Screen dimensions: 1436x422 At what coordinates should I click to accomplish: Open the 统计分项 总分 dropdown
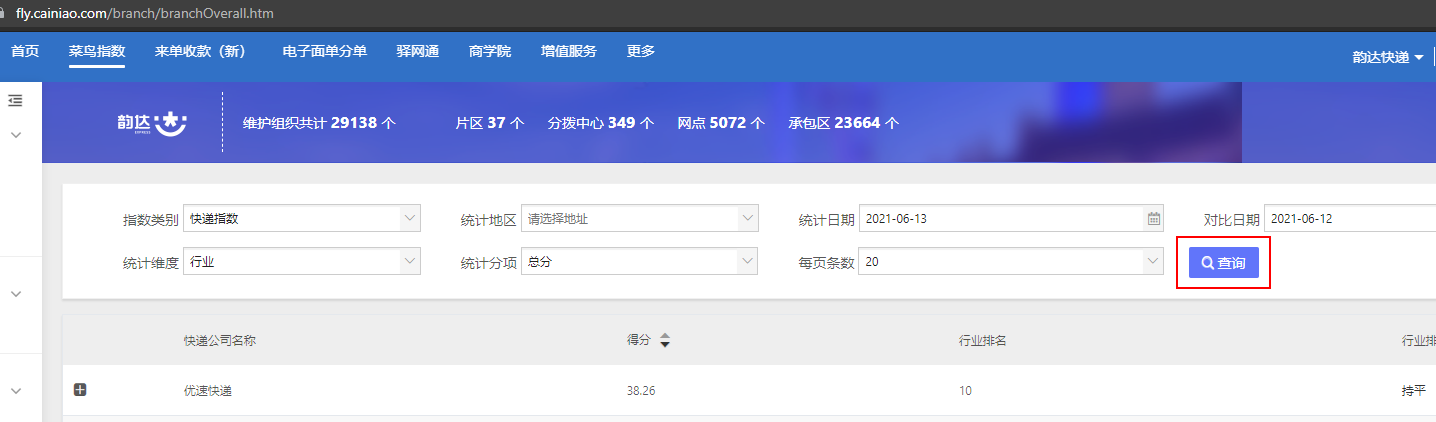point(640,262)
